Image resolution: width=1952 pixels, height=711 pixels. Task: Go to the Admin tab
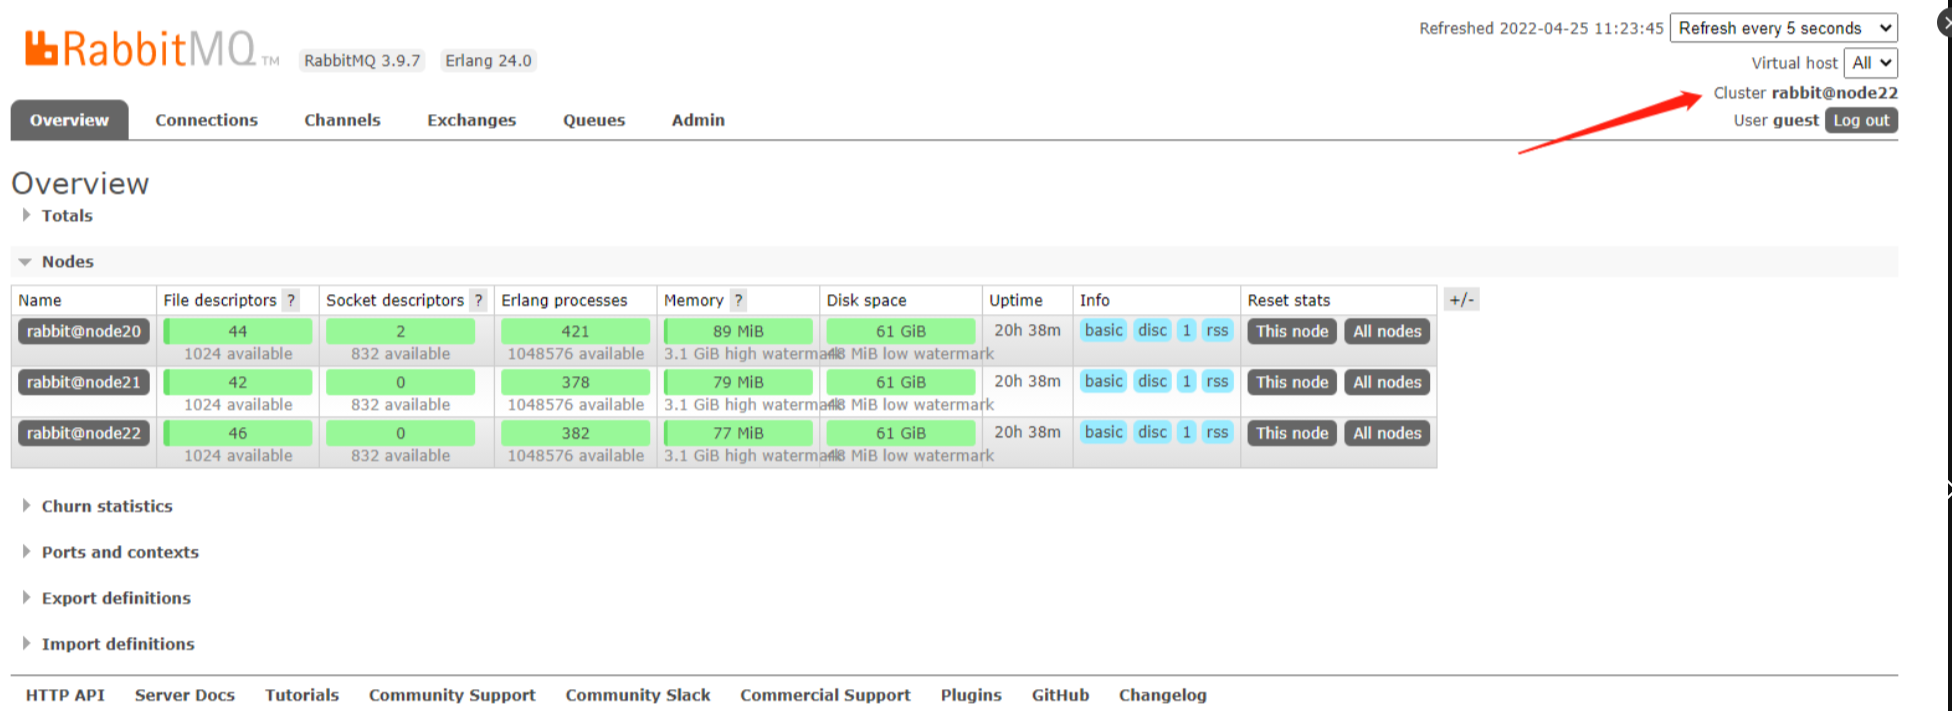point(698,120)
